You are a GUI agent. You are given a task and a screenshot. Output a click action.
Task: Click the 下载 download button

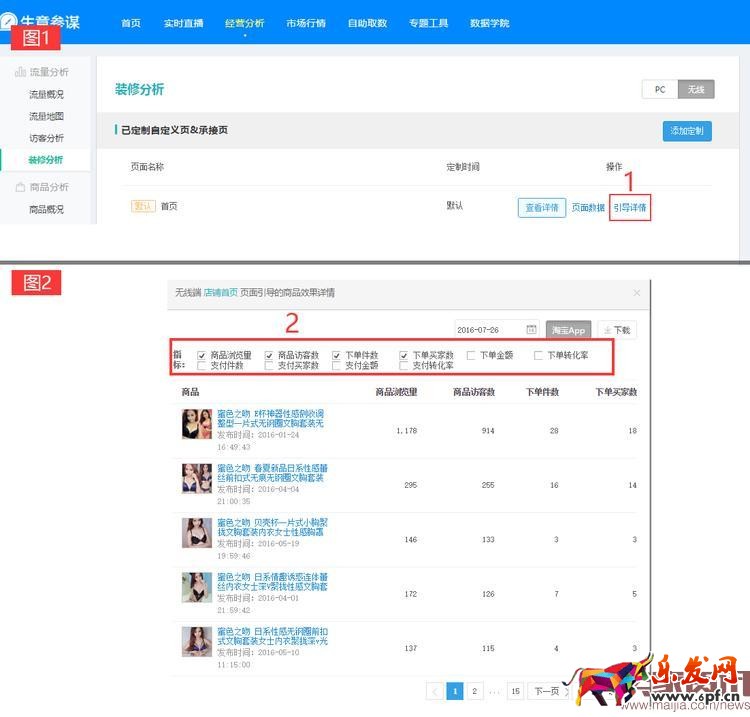[617, 330]
